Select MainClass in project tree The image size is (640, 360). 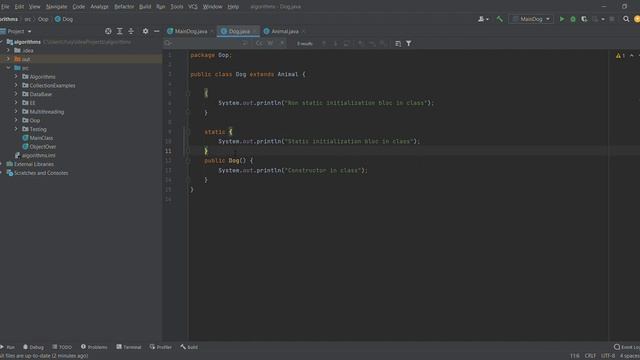point(41,138)
